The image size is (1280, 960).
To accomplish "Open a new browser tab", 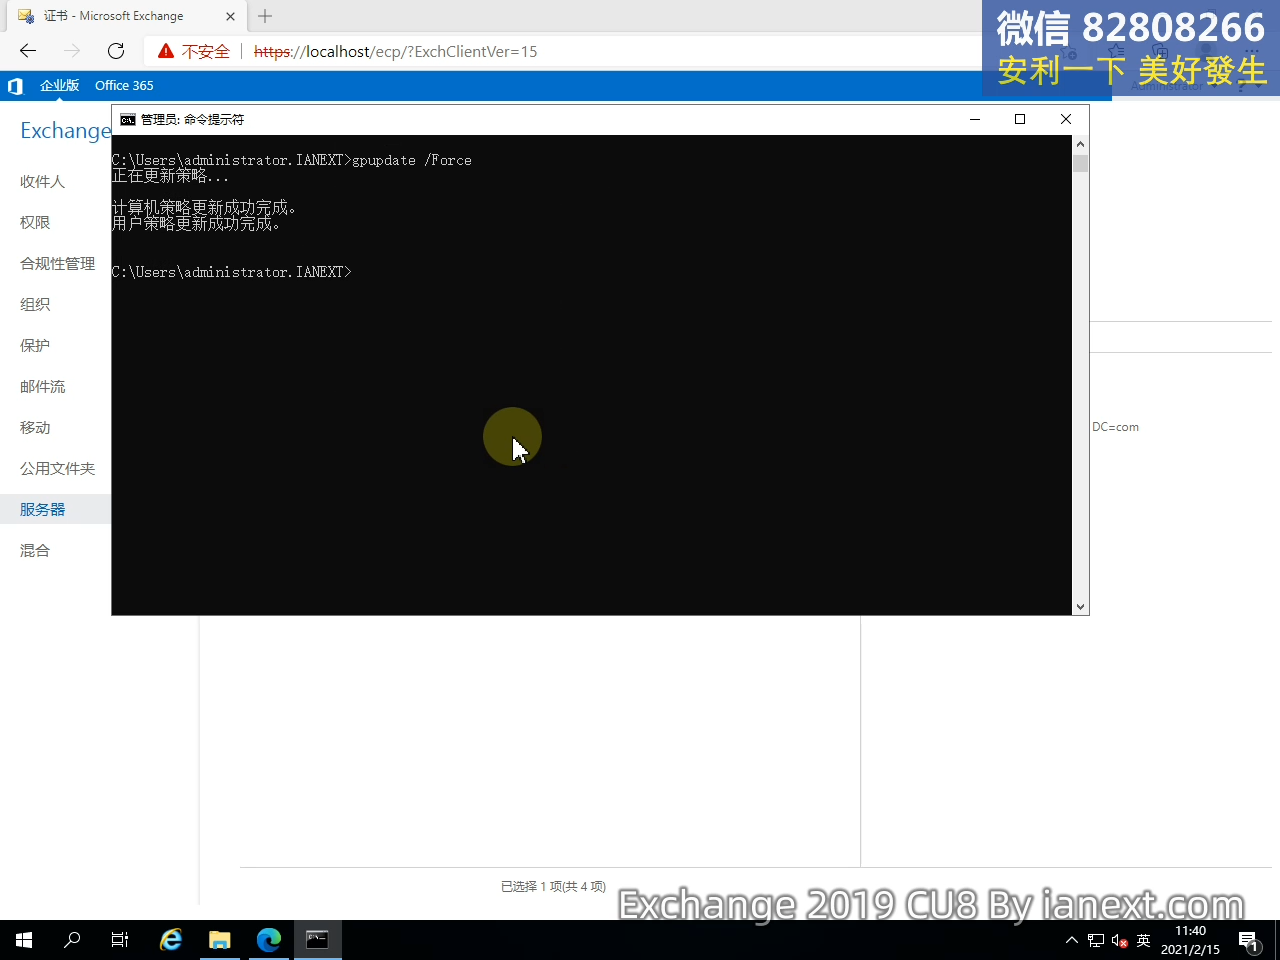I will pos(265,16).
